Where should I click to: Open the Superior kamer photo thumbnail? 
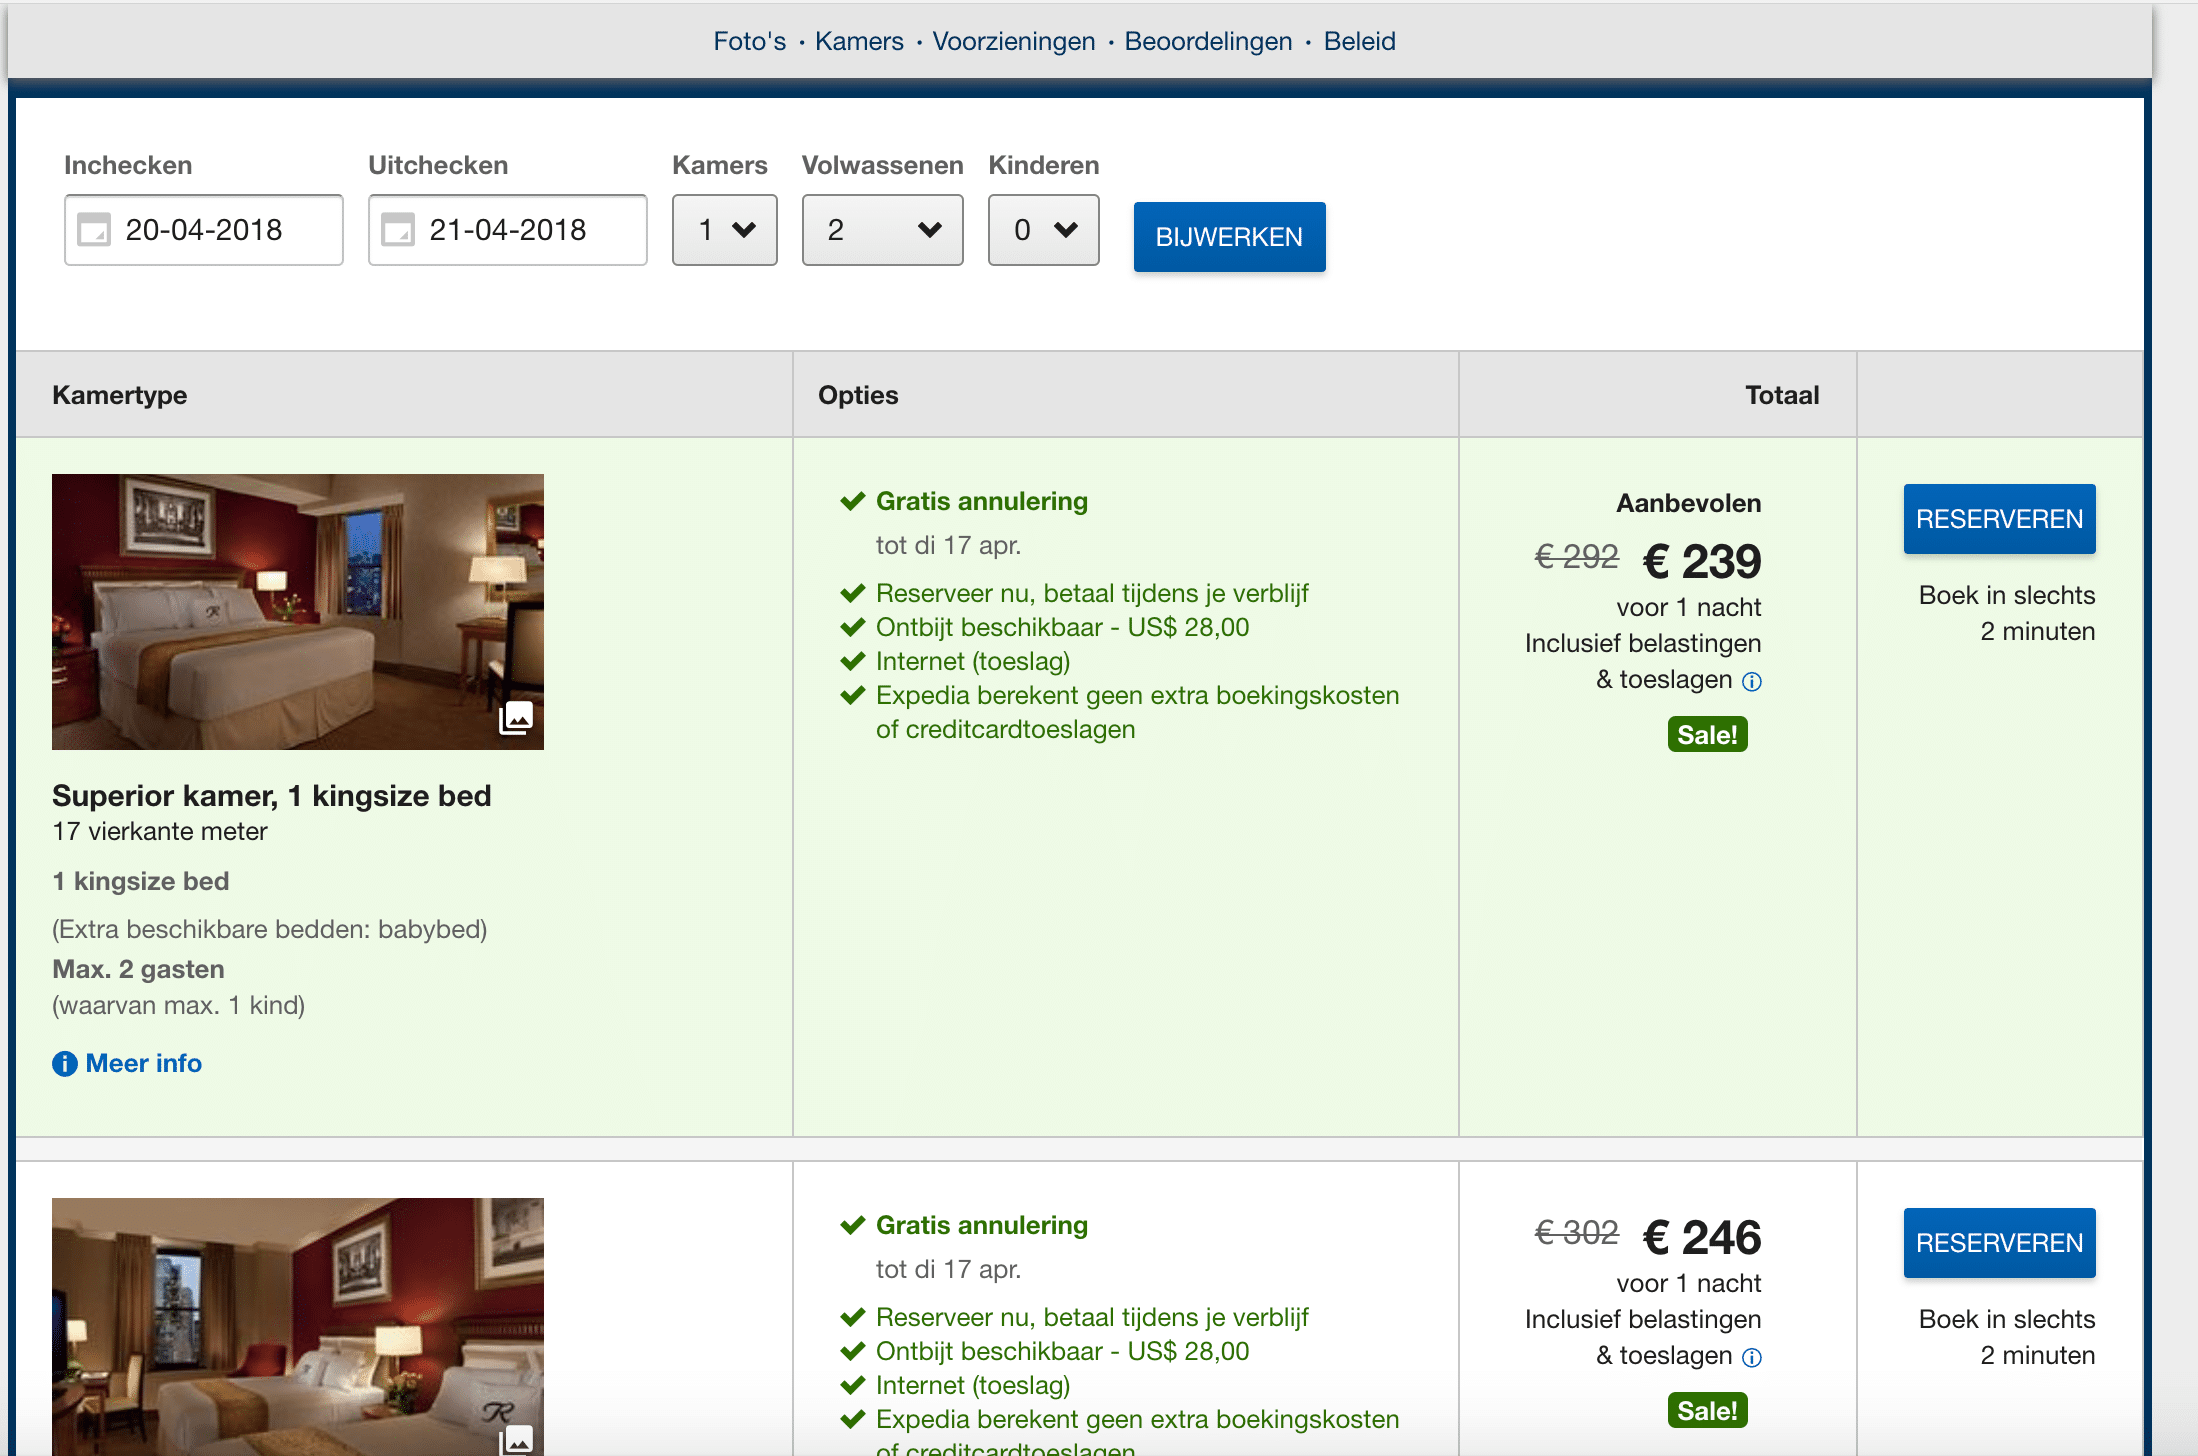point(298,612)
